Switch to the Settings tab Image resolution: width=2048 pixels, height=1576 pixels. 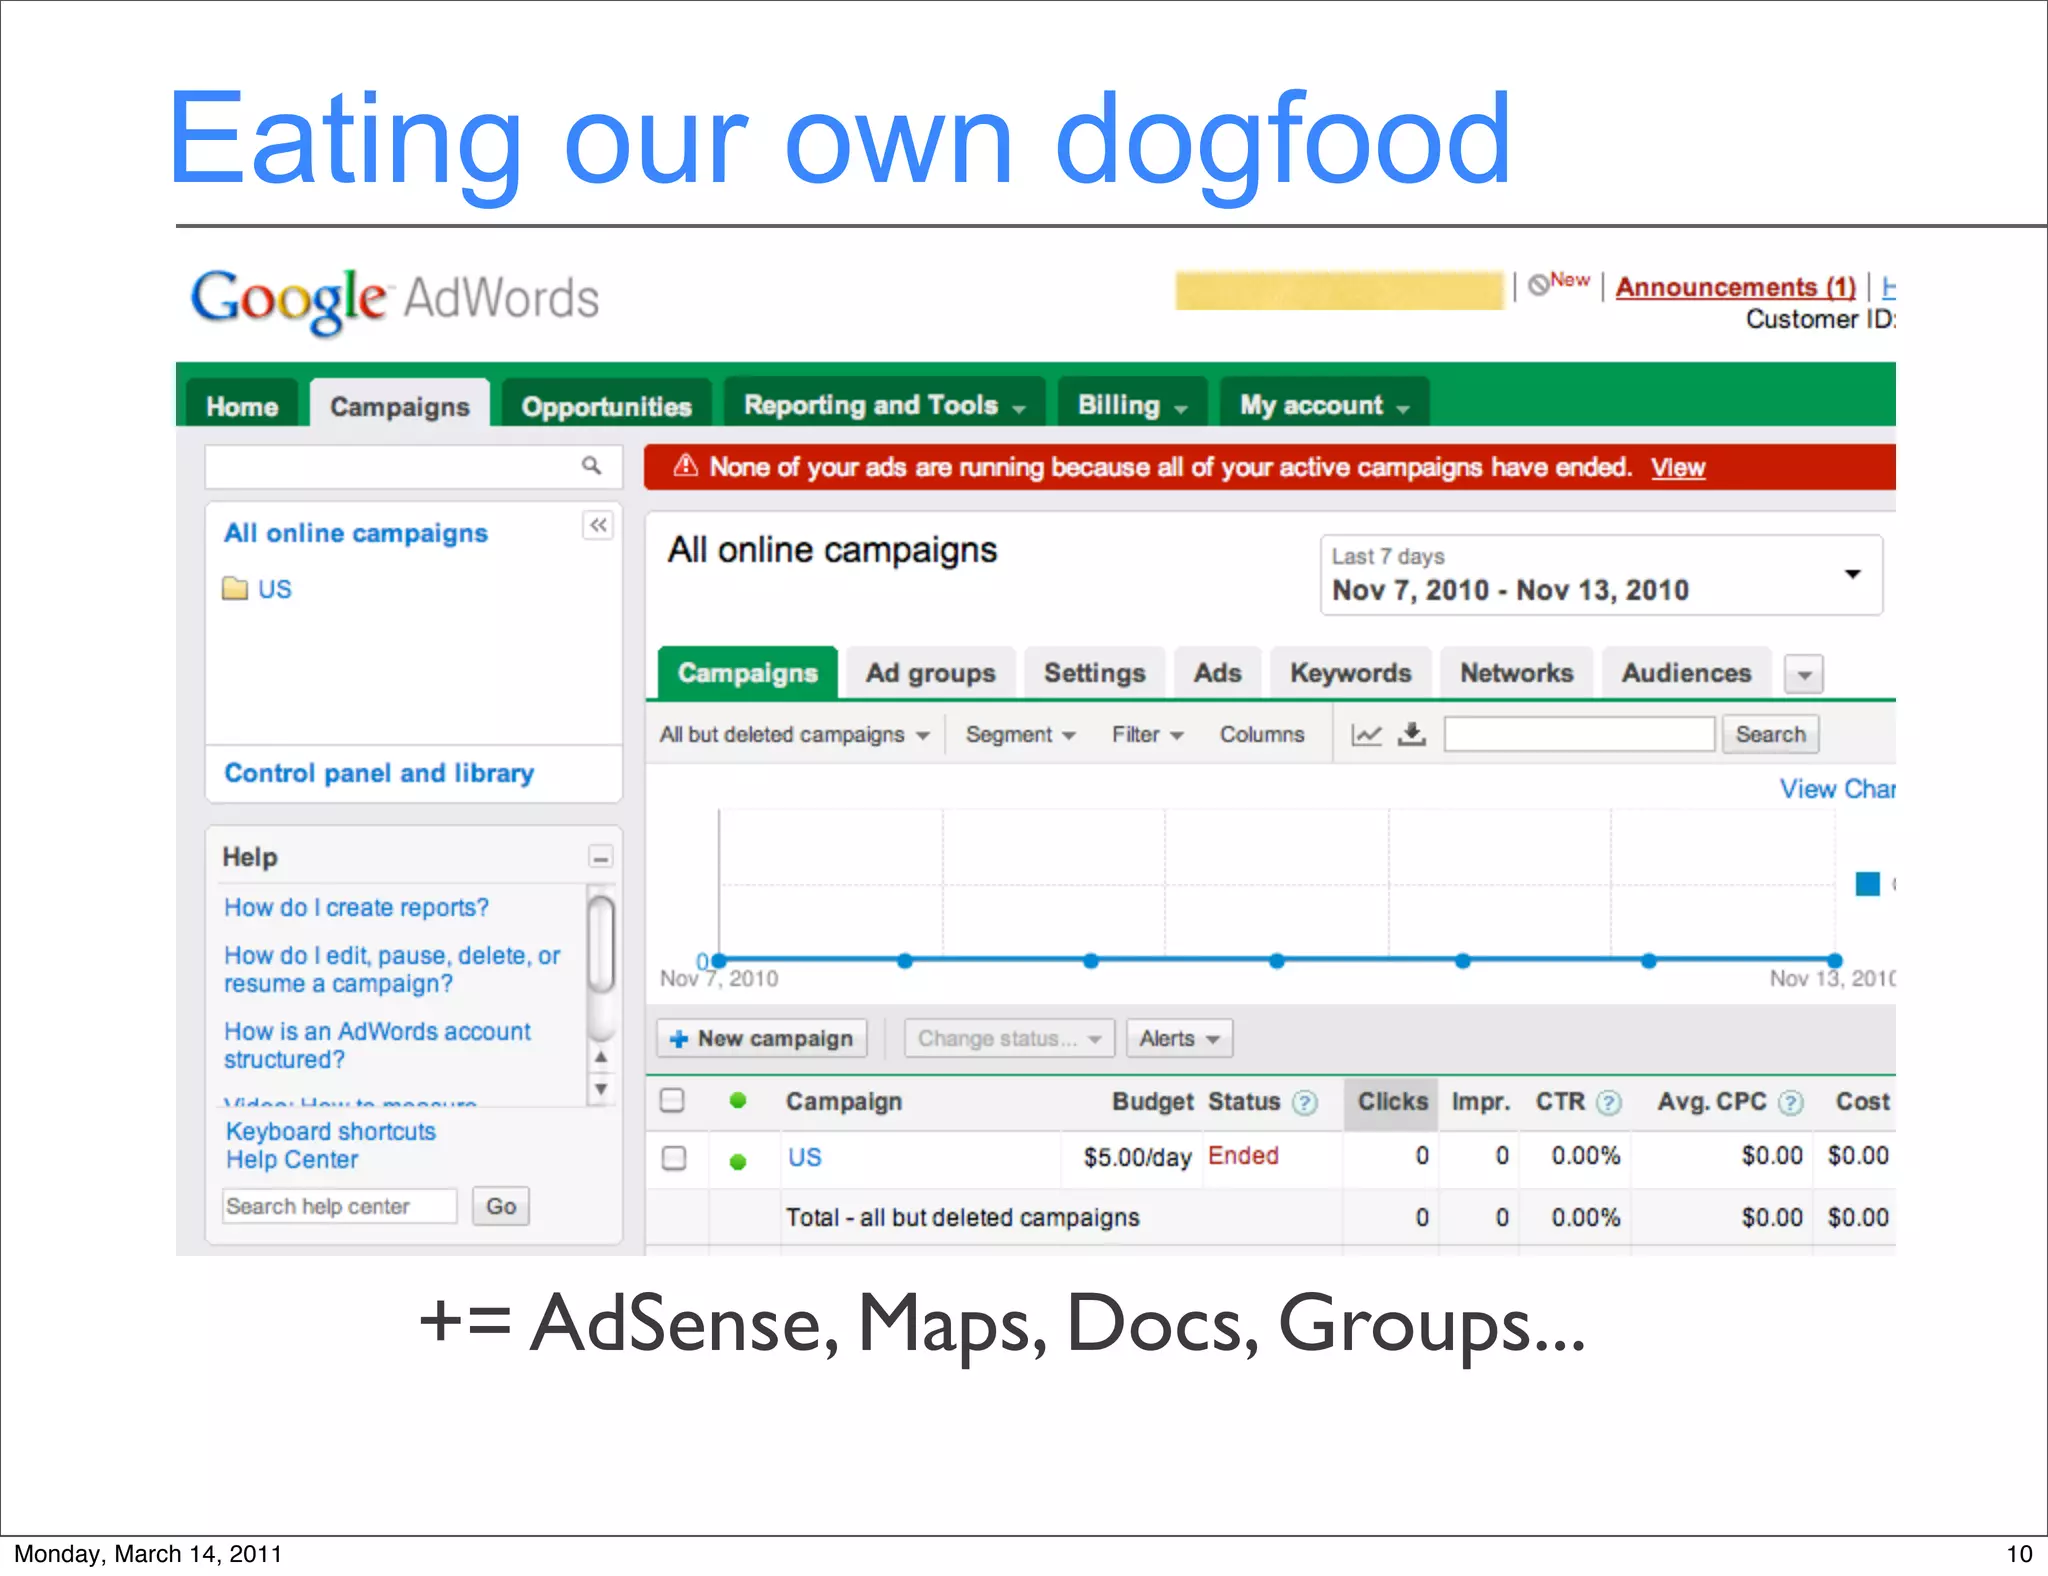tap(1094, 673)
